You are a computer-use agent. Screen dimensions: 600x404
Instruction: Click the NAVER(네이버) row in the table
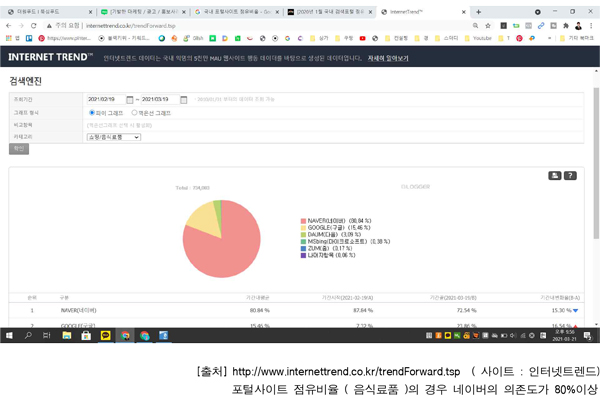tap(297, 310)
